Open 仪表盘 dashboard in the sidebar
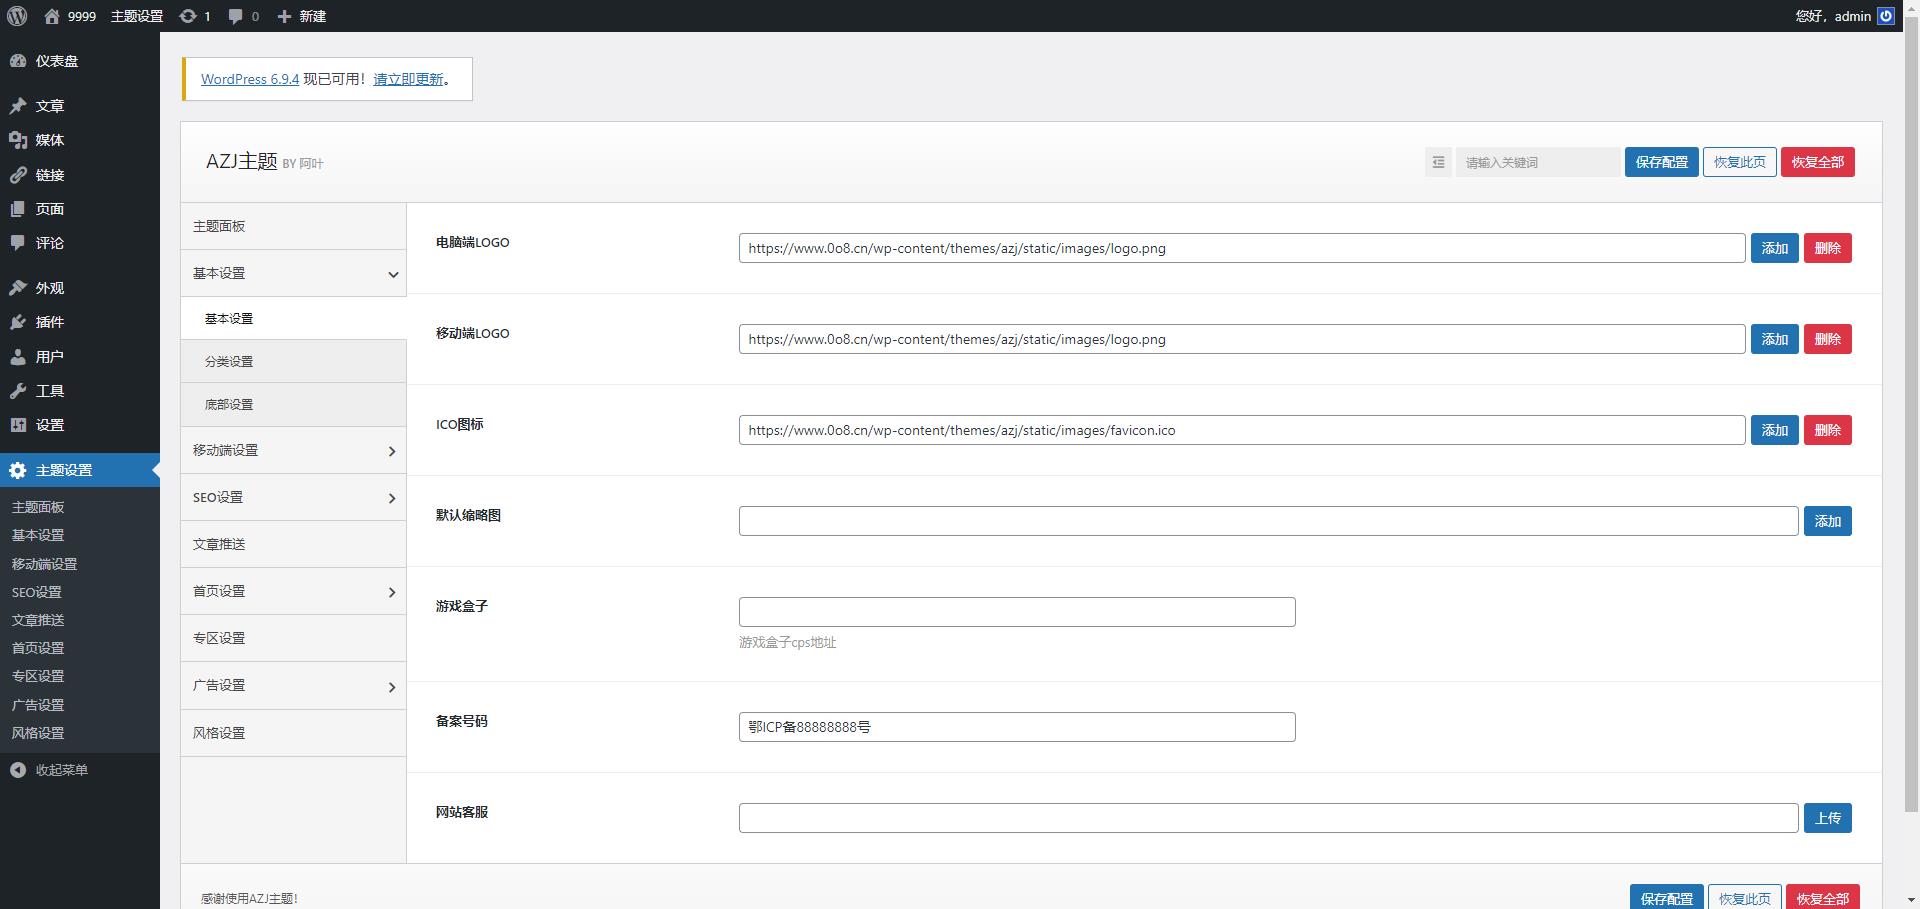Screen dimensions: 1920x909 click(x=56, y=61)
